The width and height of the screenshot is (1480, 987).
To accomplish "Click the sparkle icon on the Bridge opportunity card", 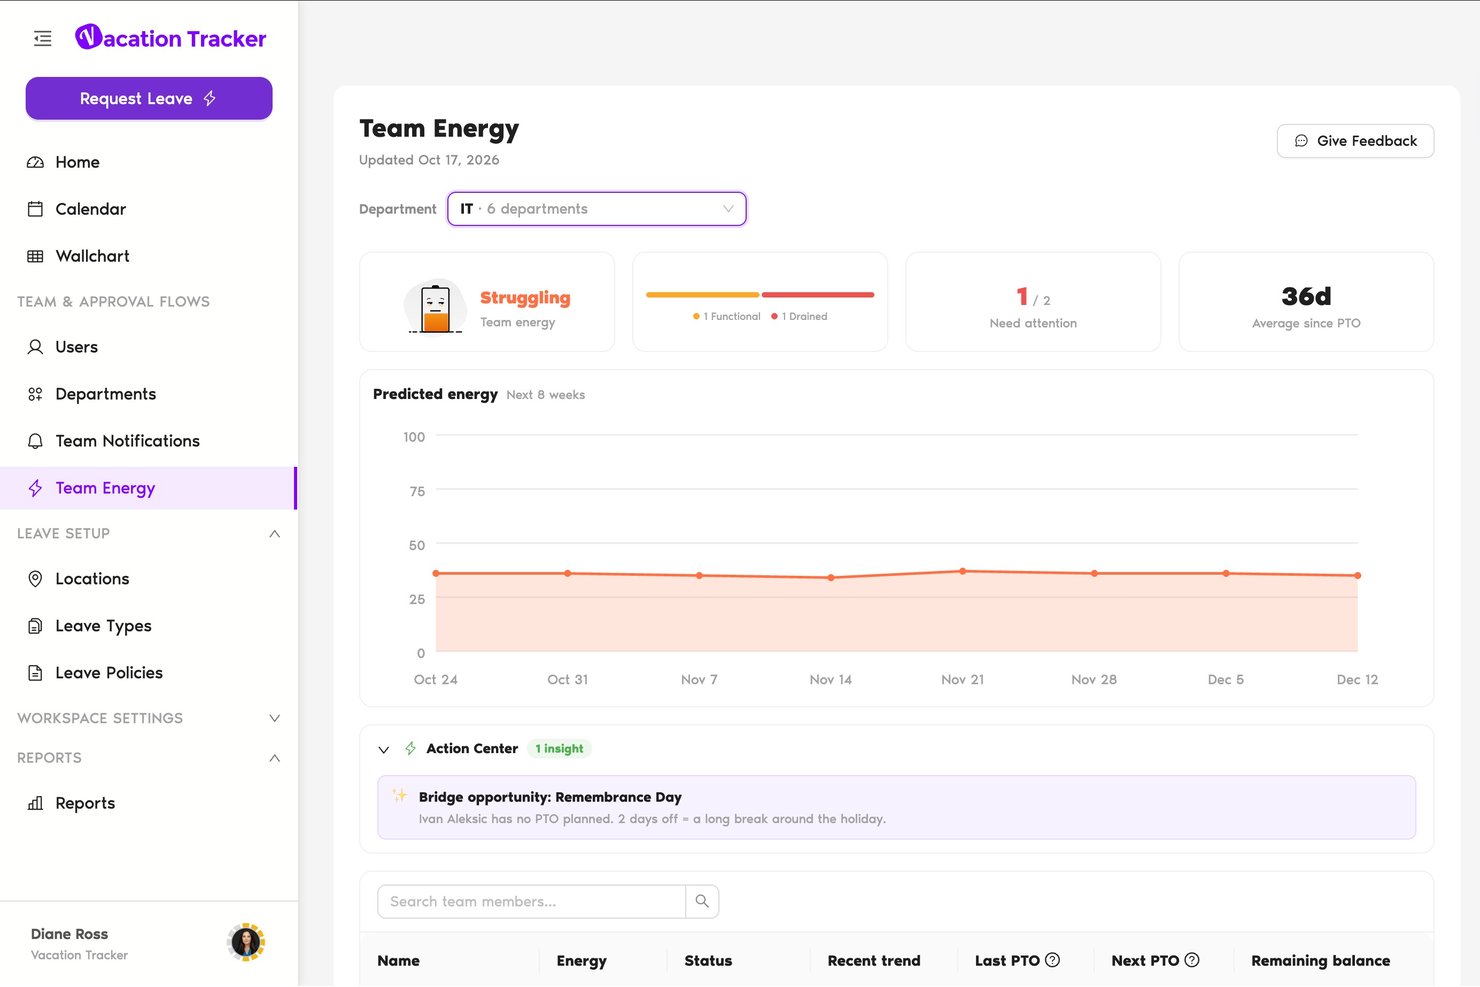I will 399,796.
